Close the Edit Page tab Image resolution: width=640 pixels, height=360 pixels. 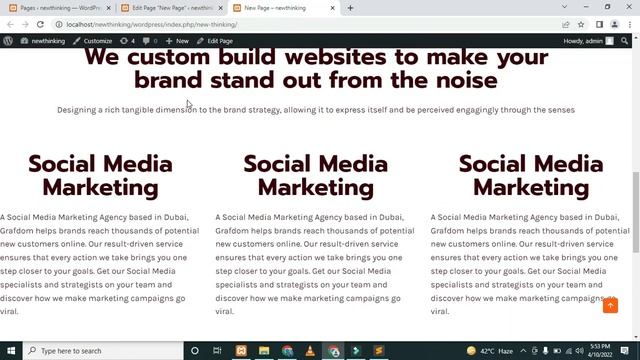(220, 8)
